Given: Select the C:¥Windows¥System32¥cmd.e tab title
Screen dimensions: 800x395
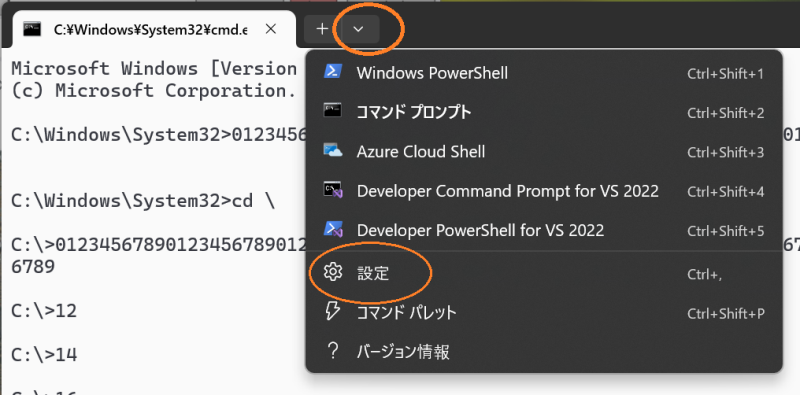Looking at the screenshot, I should tap(150, 30).
